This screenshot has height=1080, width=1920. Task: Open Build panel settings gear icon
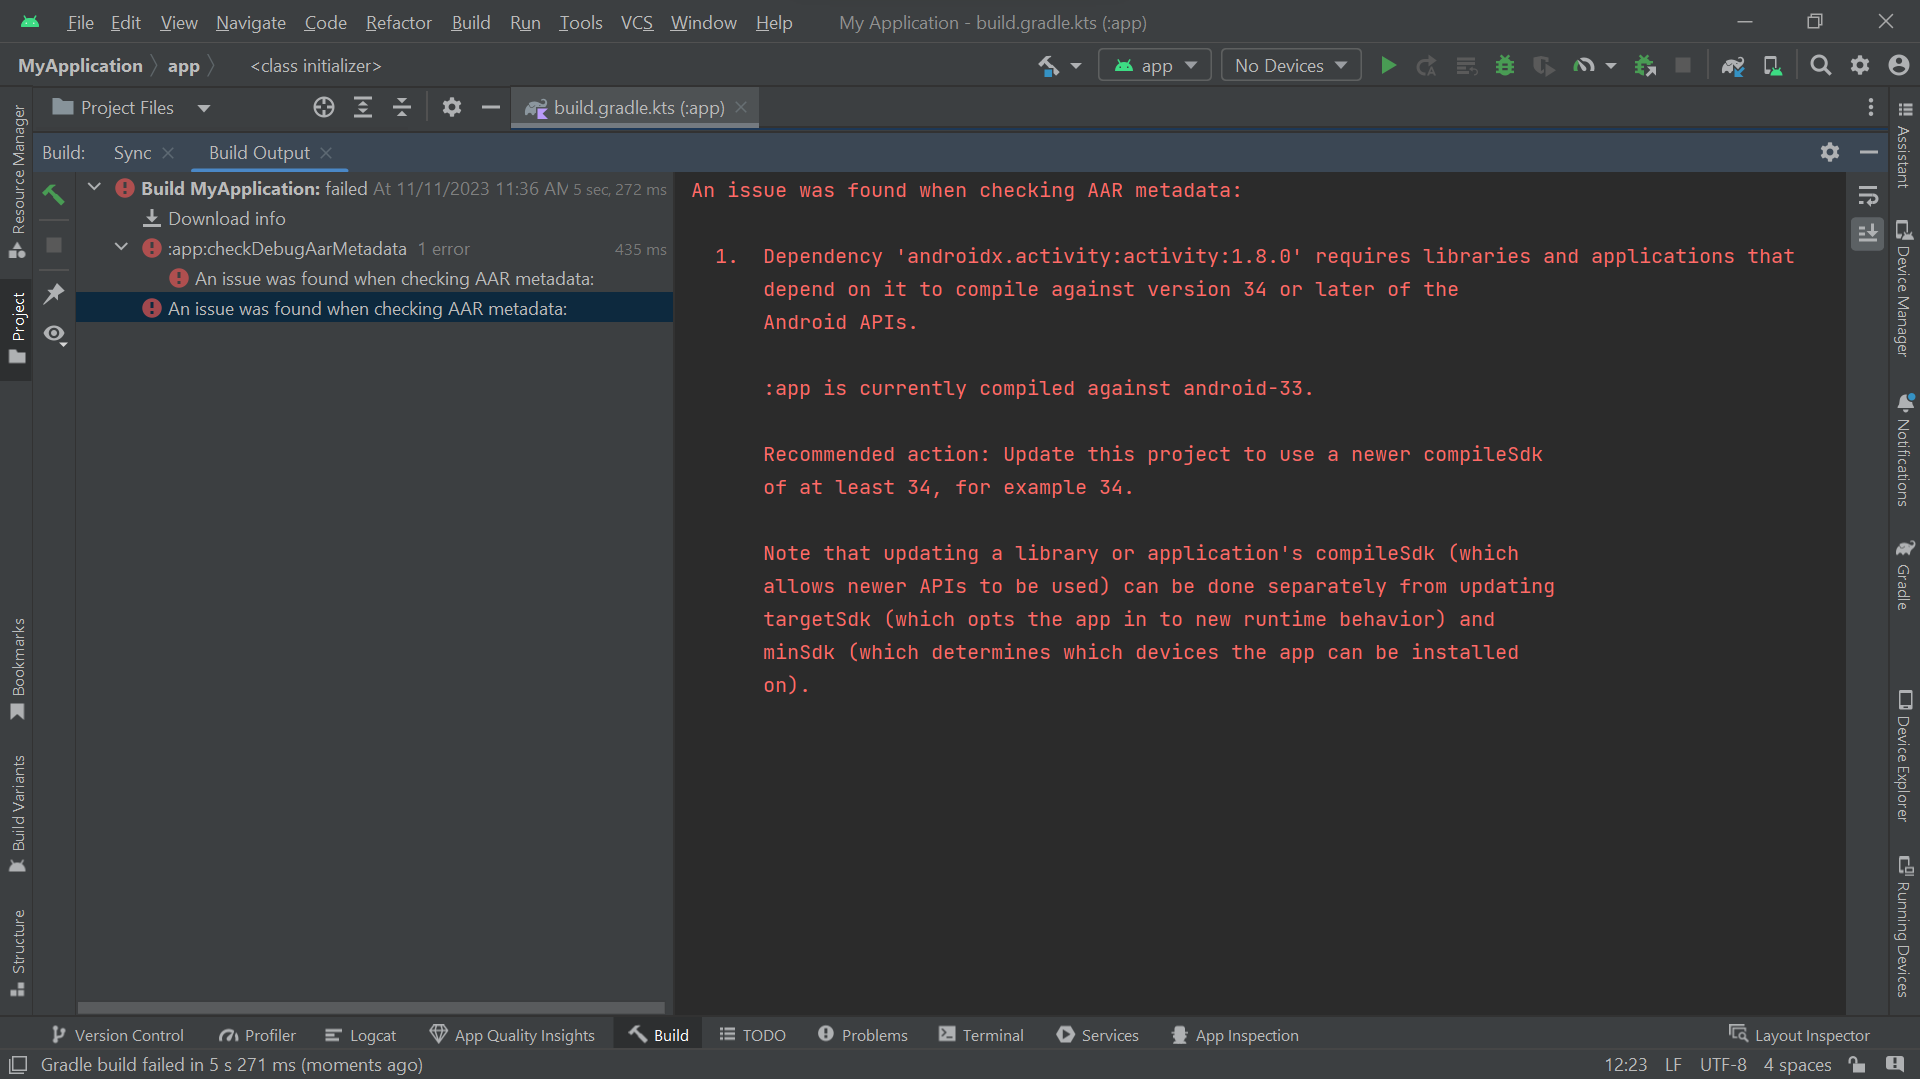1830,152
